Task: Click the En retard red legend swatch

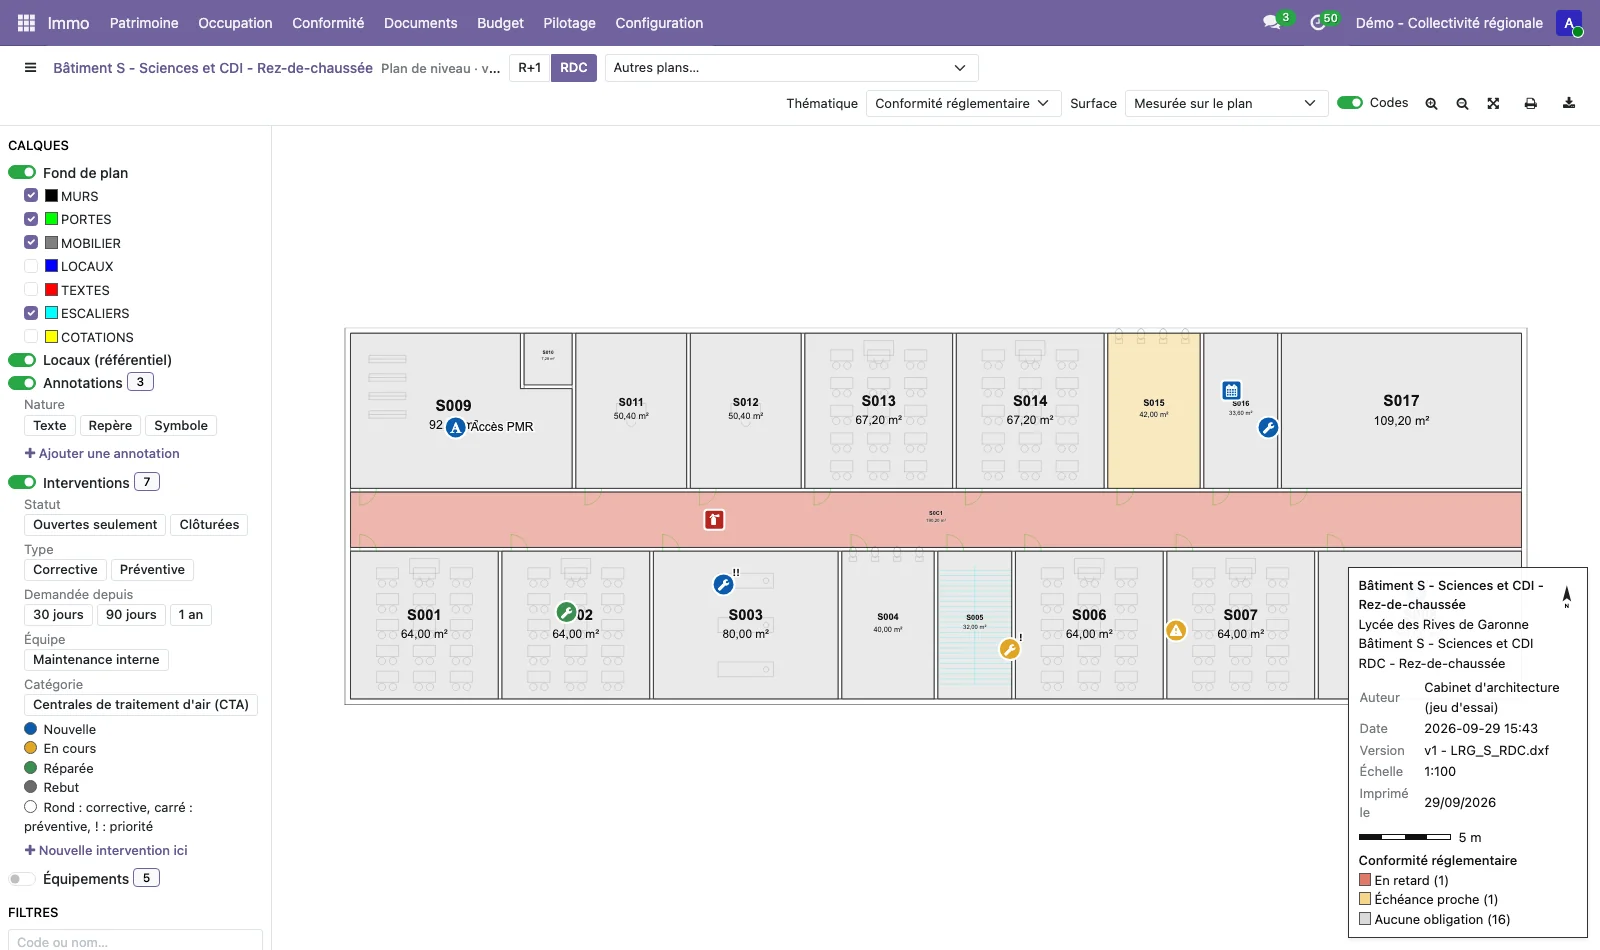Action: [1365, 880]
